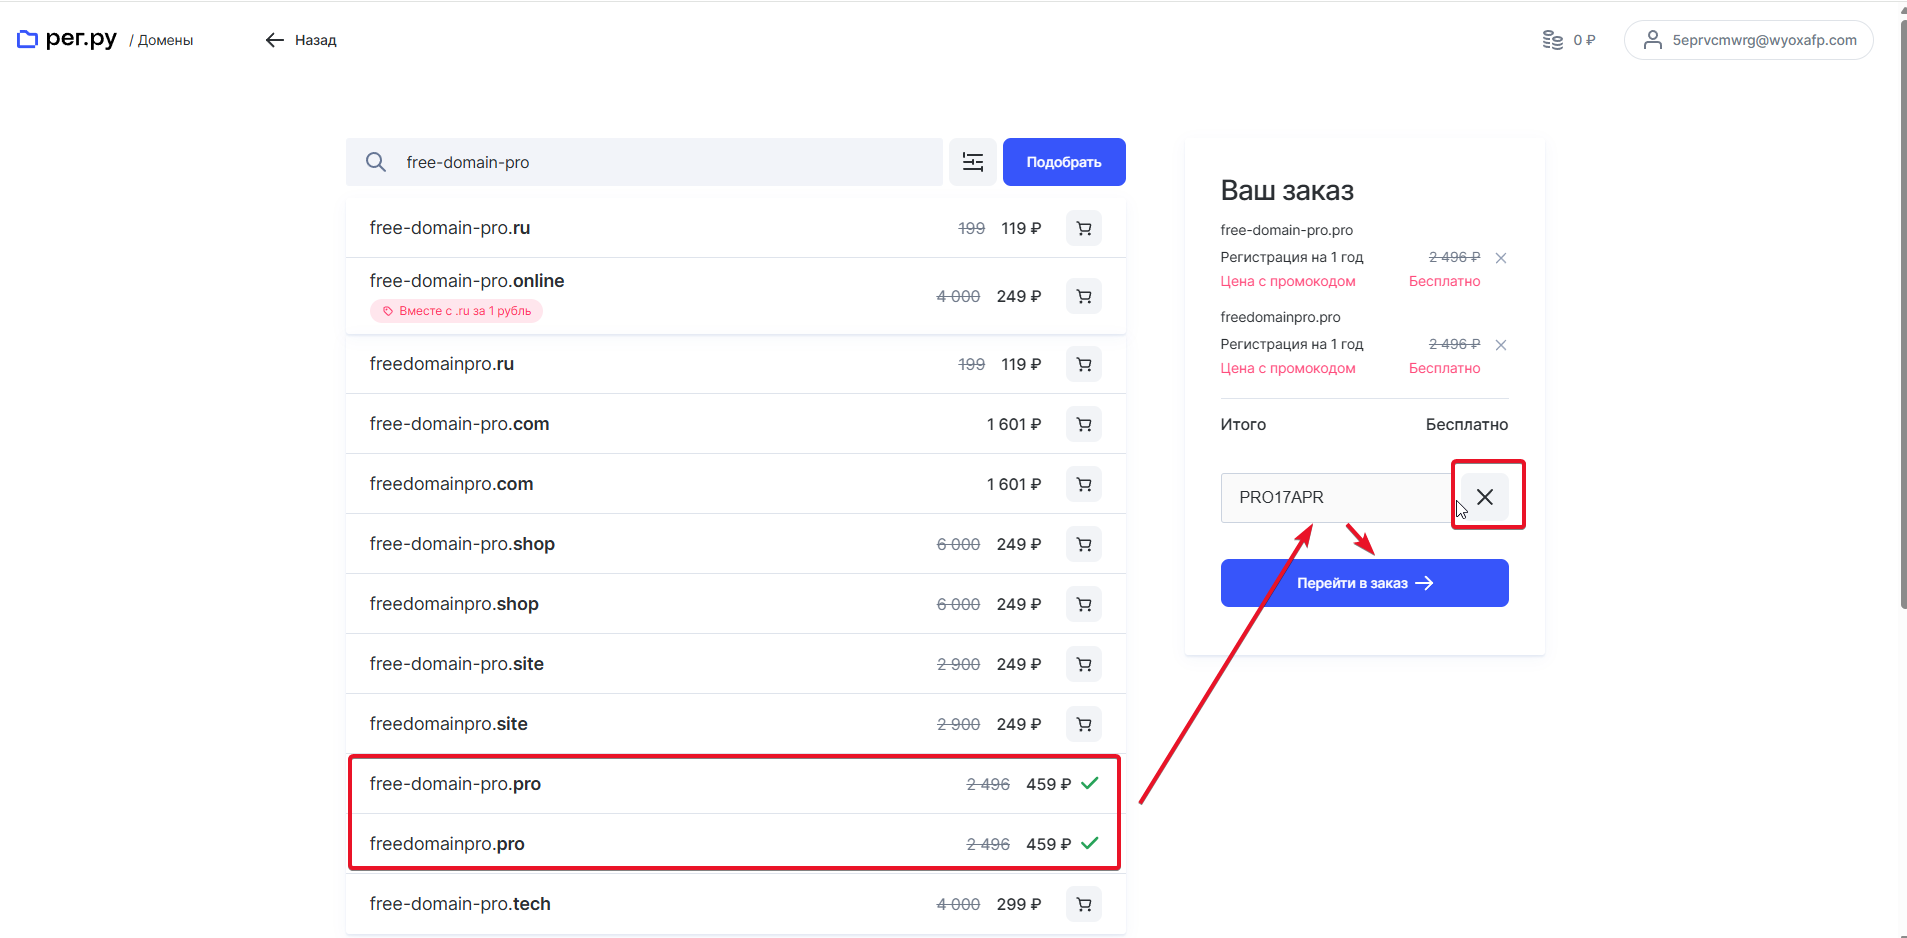Add free-domain-pro.online to cart
This screenshot has height=938, width=1907.
1083,297
